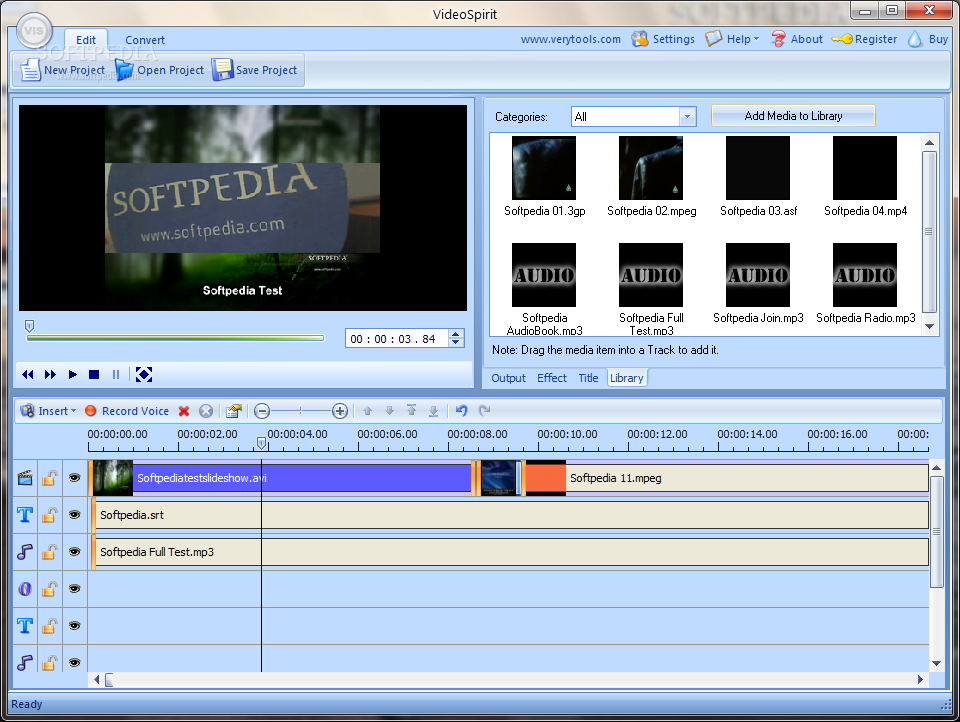Zoom in the timeline with plus button
960x722 pixels.
coord(340,411)
